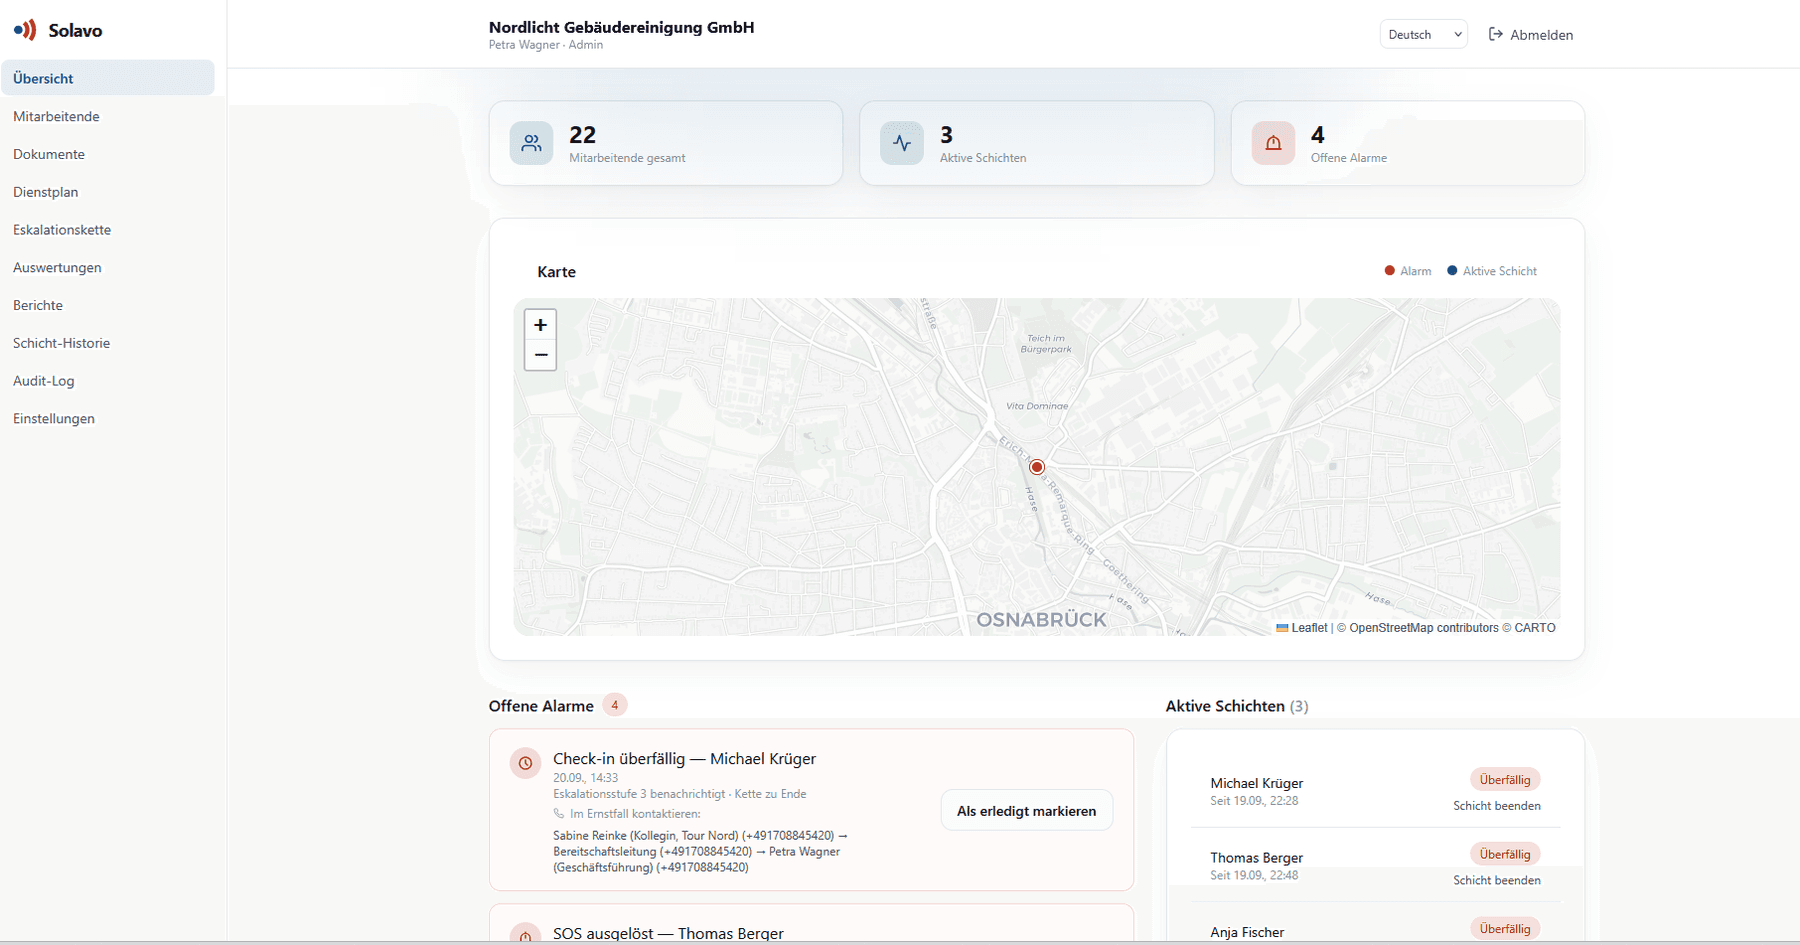Click the alarm bell icon on Offene Alarme card
The height and width of the screenshot is (945, 1800).
(1273, 143)
